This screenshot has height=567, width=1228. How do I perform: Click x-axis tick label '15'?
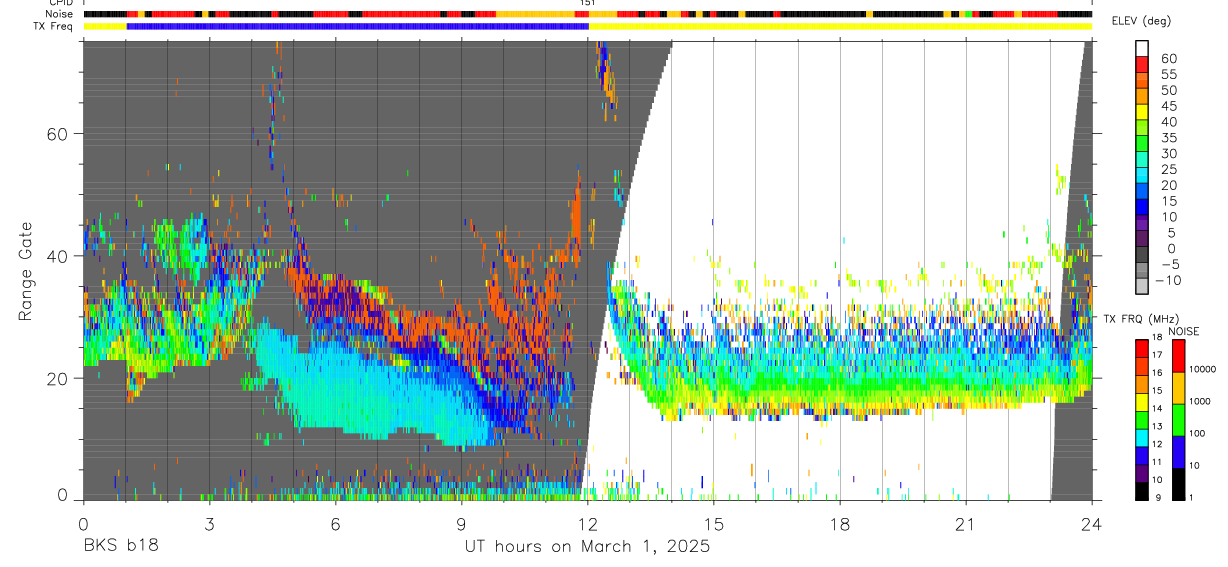[713, 524]
